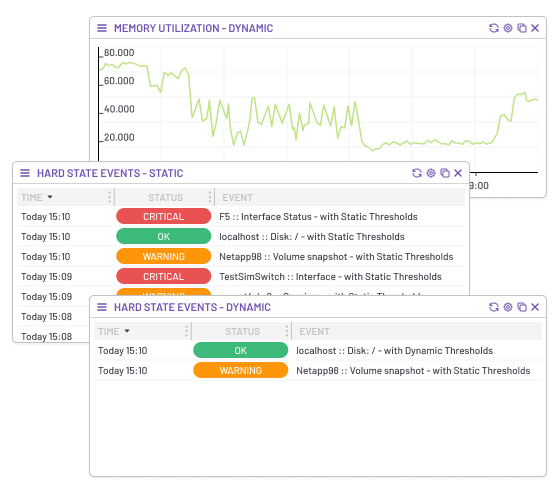Click the Memory Utilization - Dynamic title
Image resolution: width=558 pixels, height=493 pixels.
coord(193,28)
